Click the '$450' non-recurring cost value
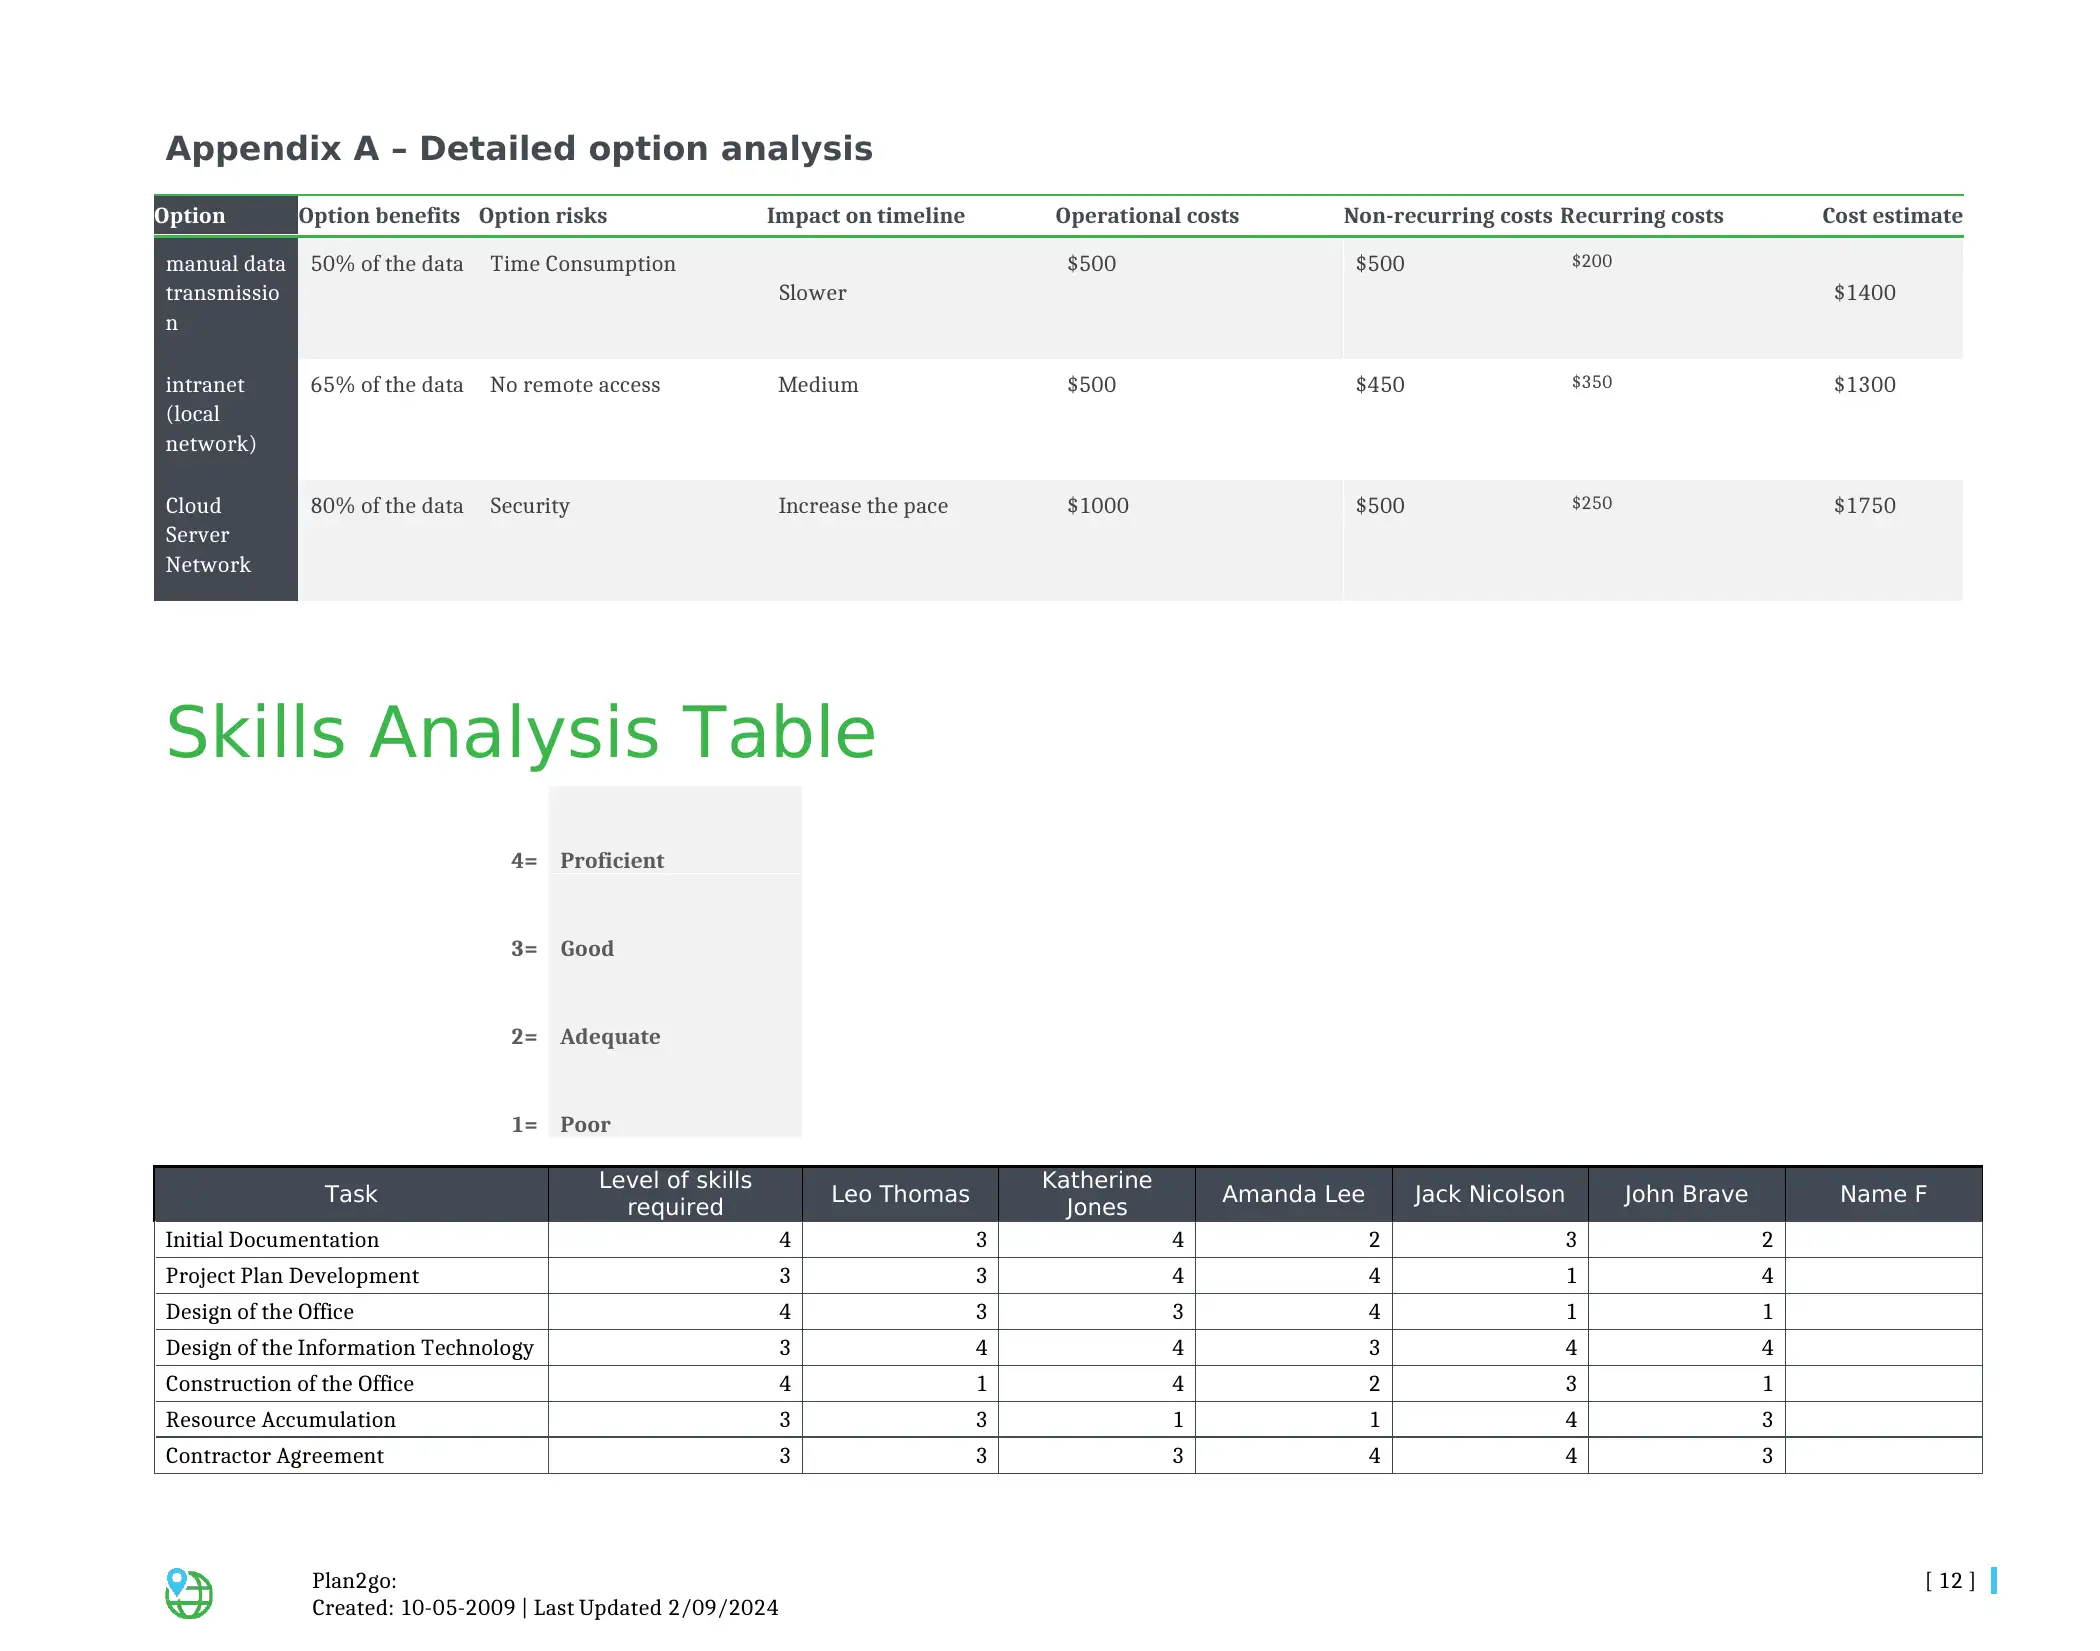The height and width of the screenshot is (1651, 2100). (x=1380, y=385)
